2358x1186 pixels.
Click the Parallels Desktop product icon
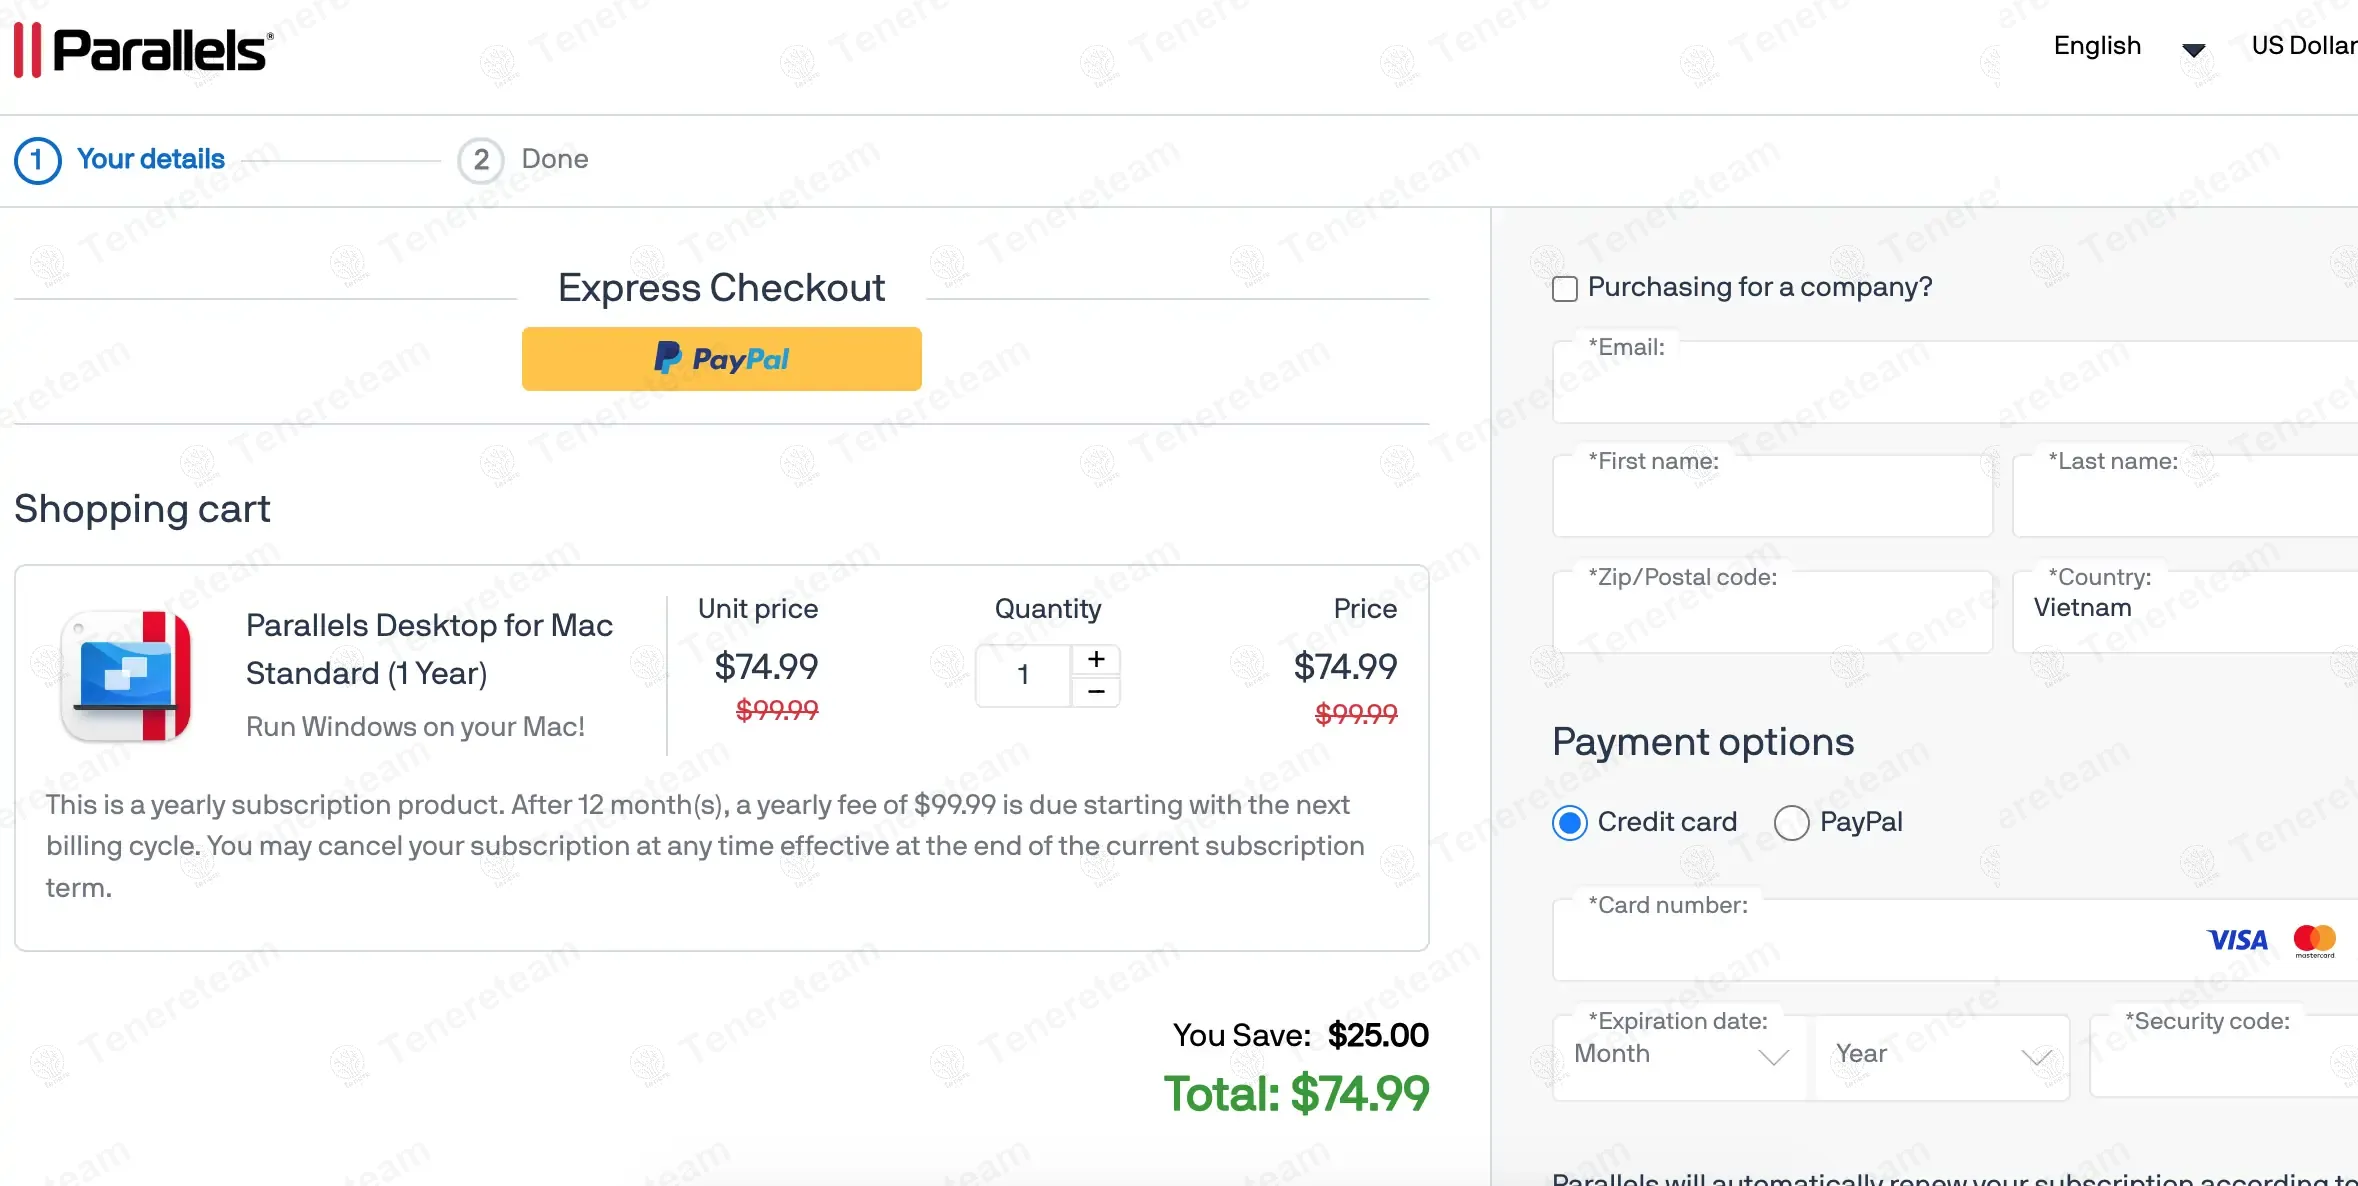click(126, 676)
